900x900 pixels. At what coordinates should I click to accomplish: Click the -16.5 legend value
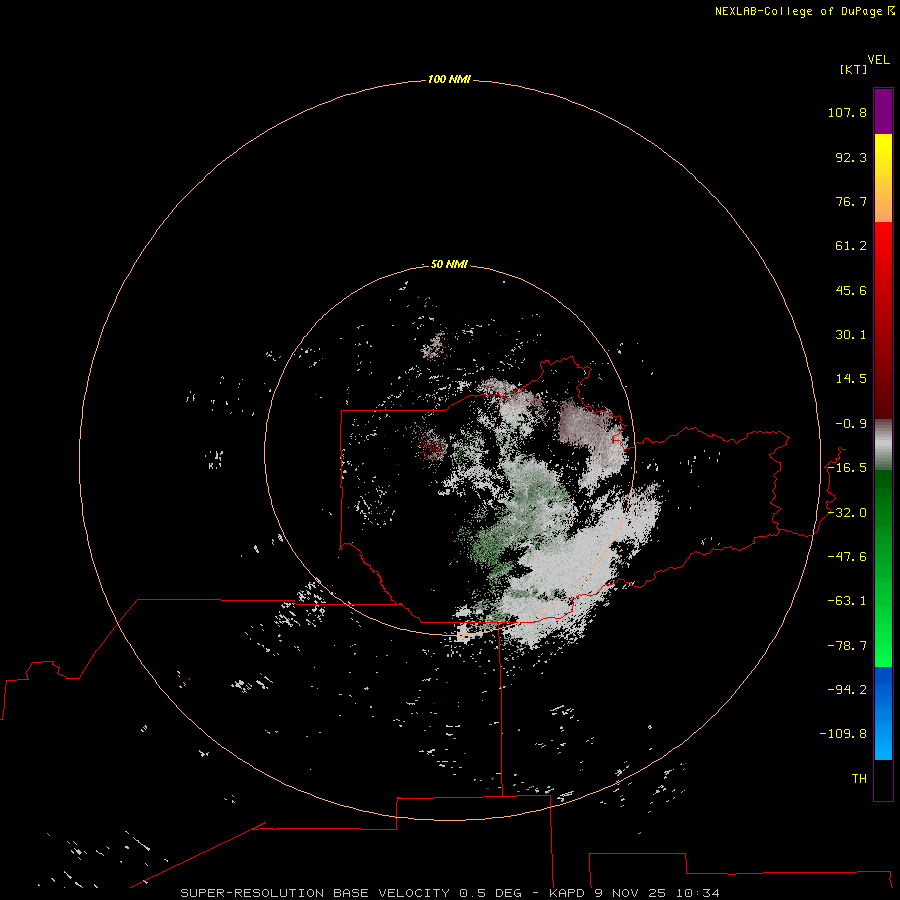(x=847, y=468)
